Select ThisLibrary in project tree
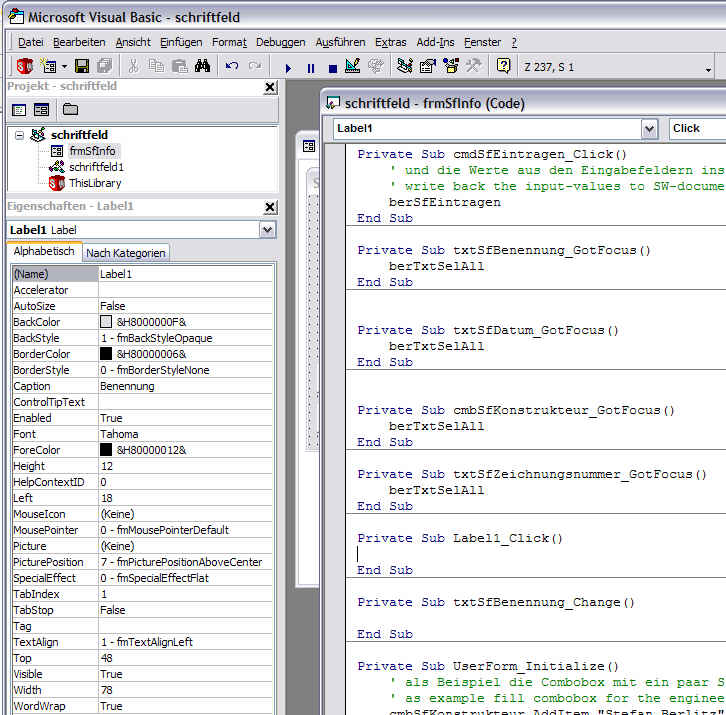The image size is (726, 715). click(x=96, y=183)
